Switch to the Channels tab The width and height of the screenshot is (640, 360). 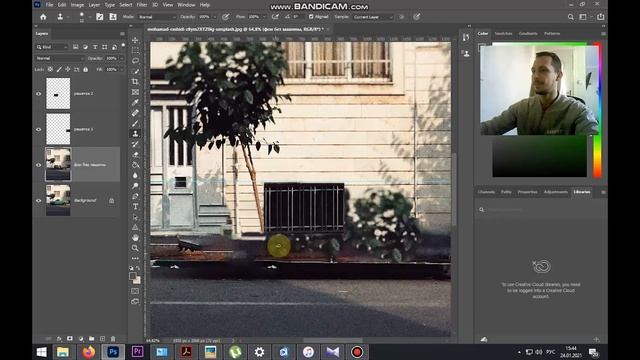coord(486,192)
